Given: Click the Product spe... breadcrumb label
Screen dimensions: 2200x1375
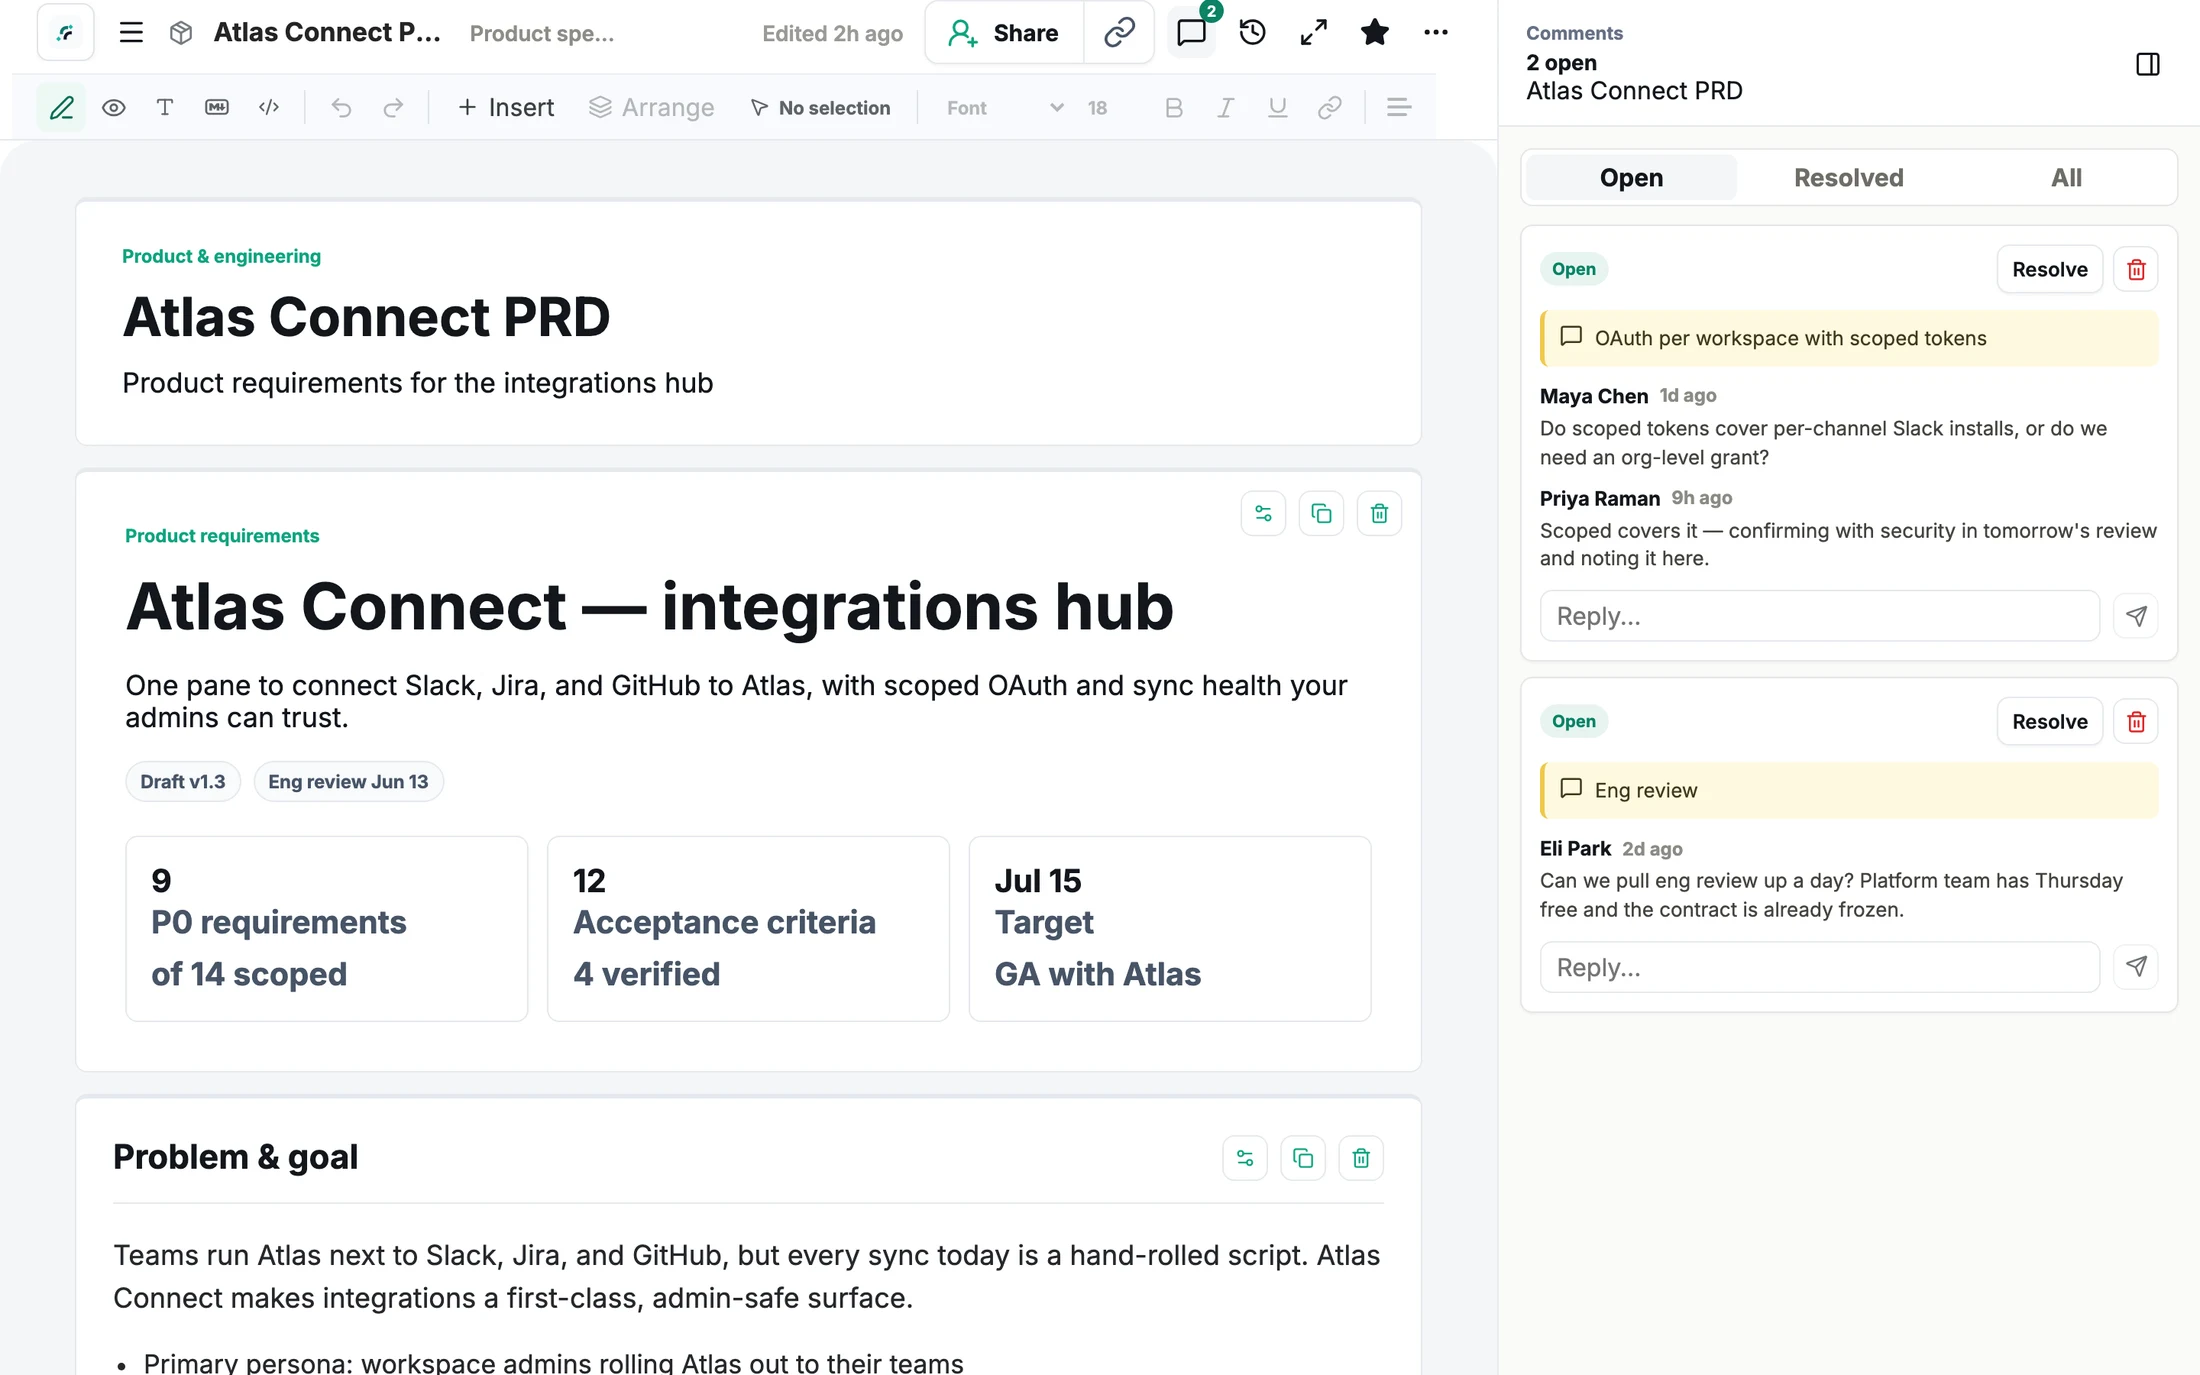Looking at the screenshot, I should point(542,34).
